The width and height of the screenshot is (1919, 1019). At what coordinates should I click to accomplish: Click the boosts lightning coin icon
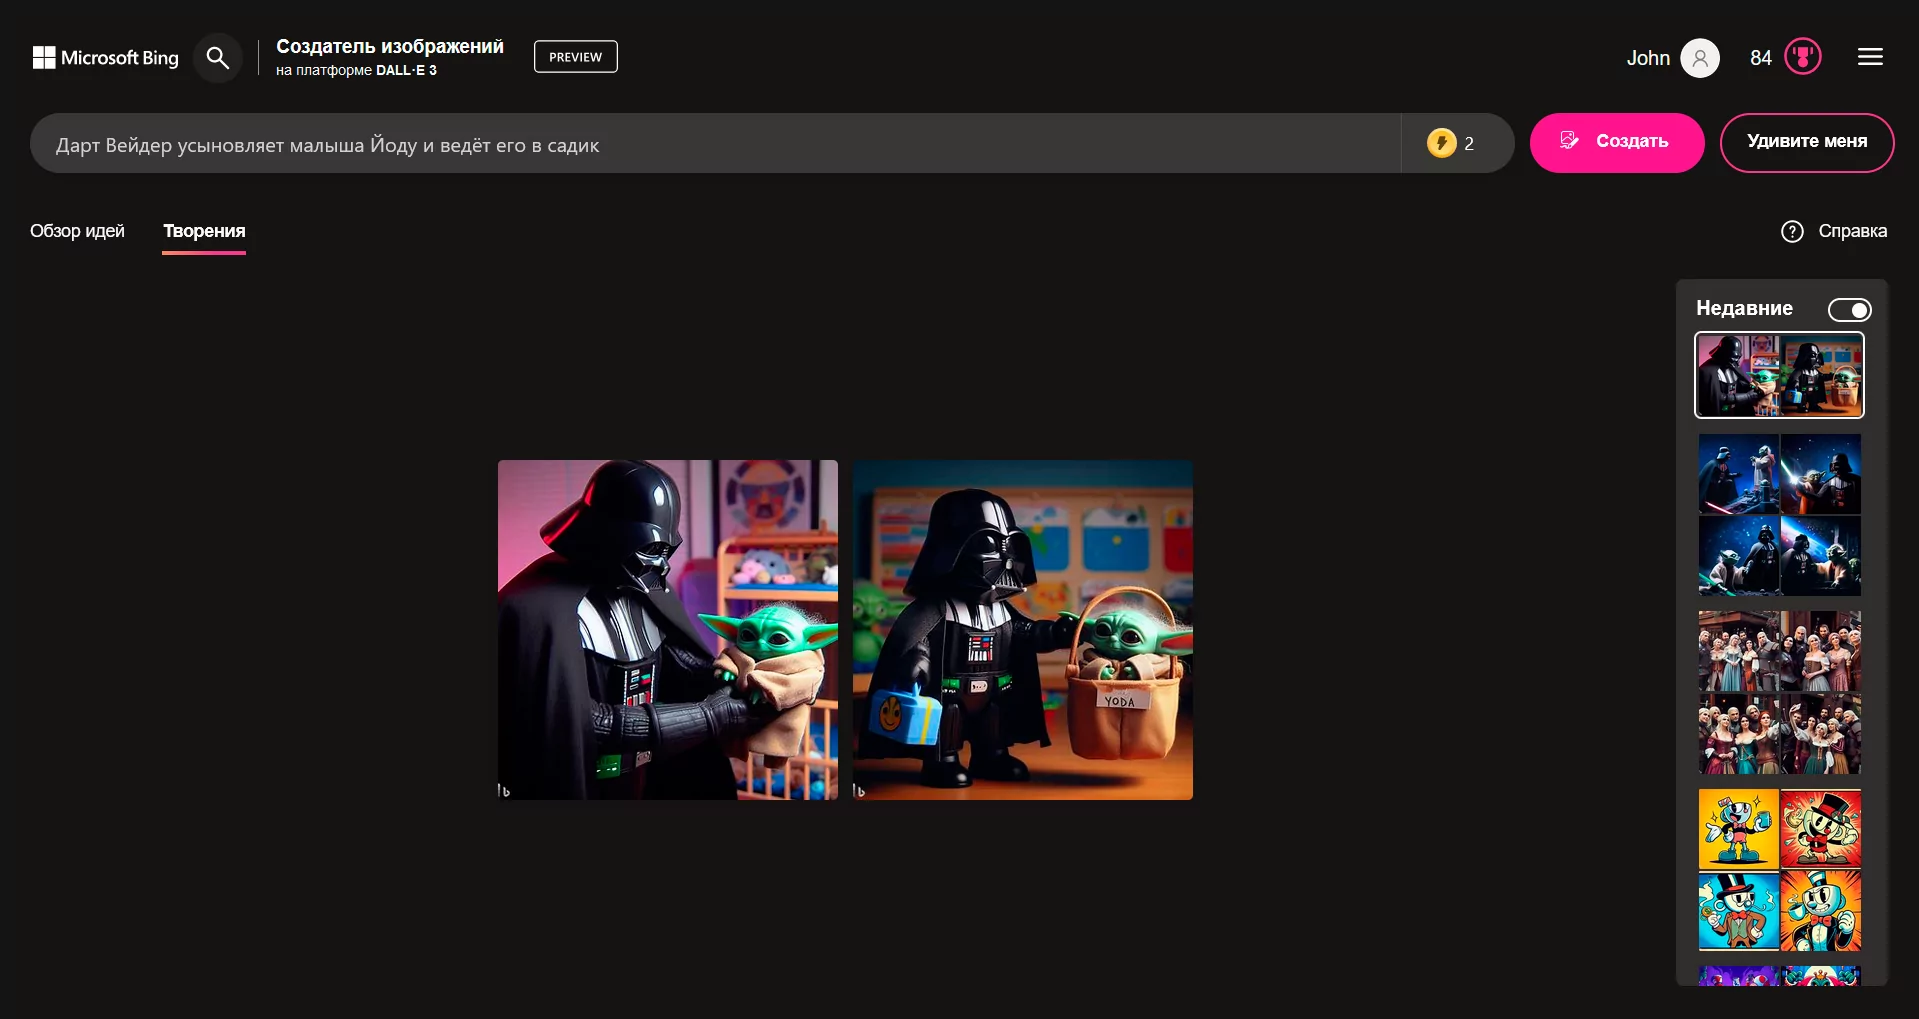coord(1441,143)
